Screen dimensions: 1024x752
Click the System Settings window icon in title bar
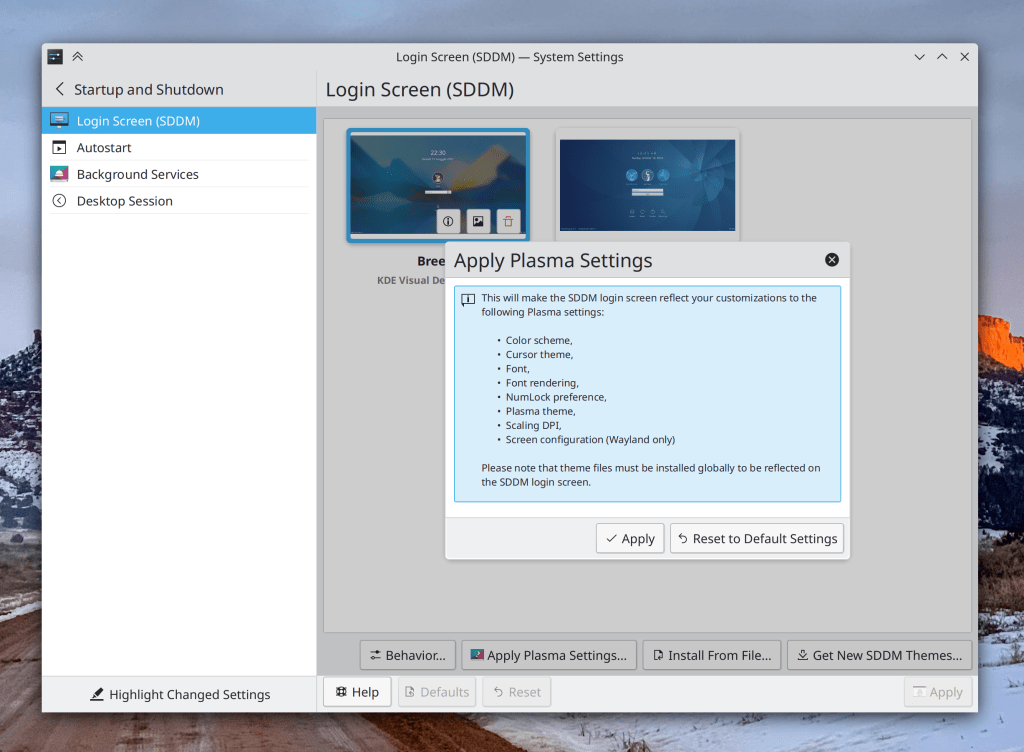click(55, 57)
